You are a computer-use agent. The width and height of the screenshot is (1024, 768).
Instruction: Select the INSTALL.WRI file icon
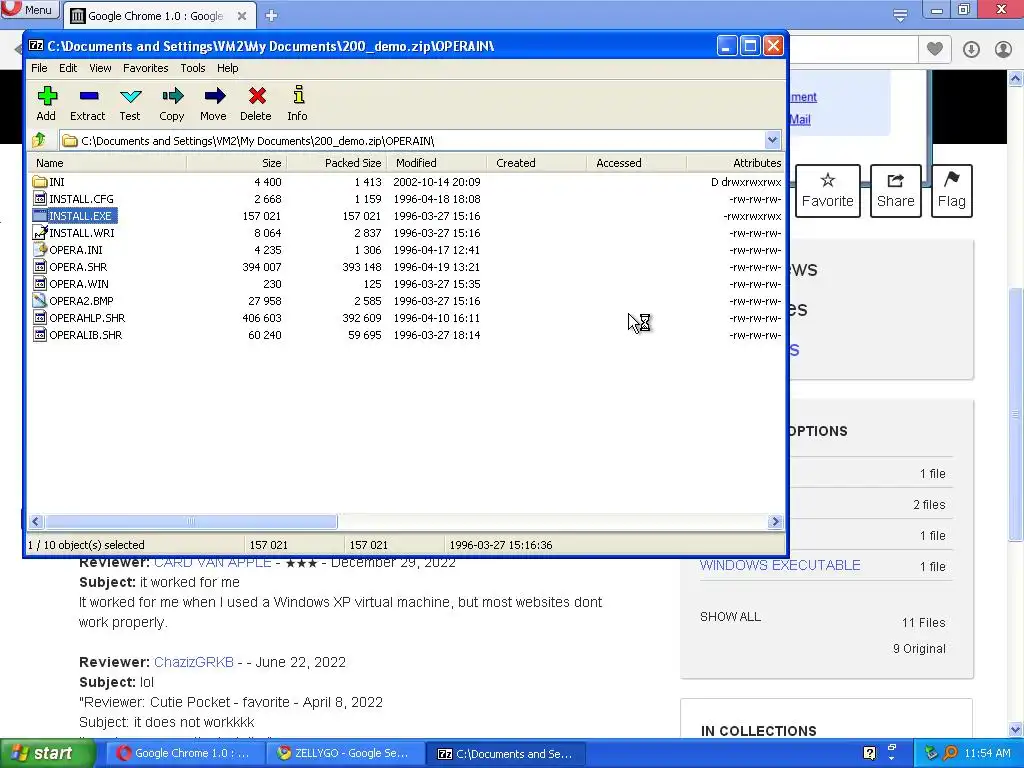40,232
